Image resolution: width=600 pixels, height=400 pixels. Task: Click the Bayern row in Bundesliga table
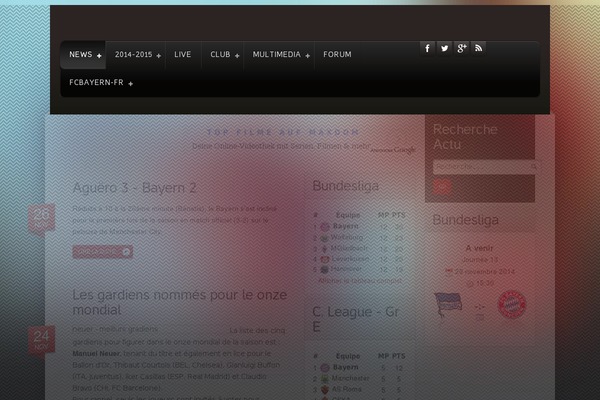(359, 227)
